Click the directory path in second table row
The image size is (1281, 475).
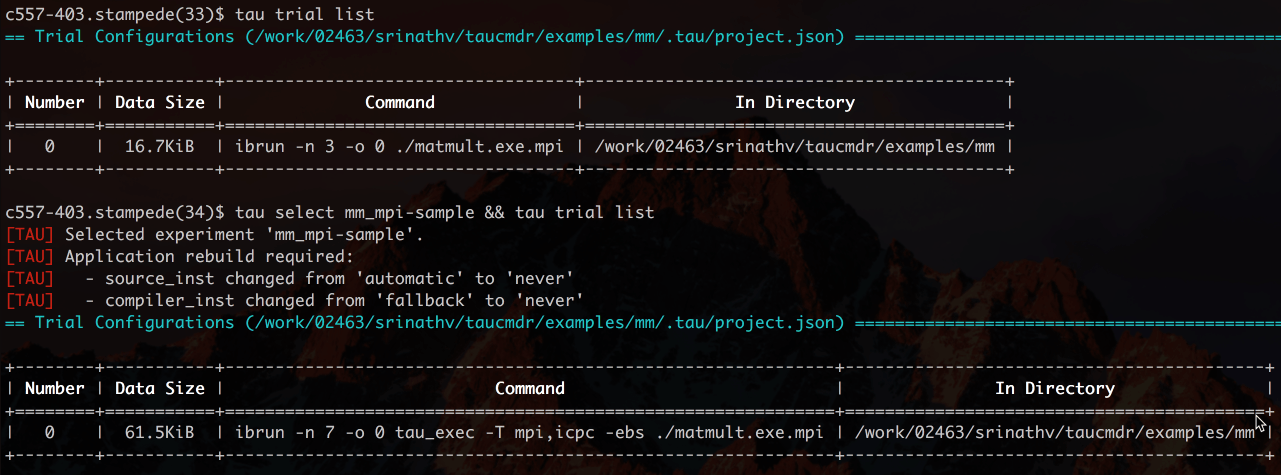(1055, 432)
